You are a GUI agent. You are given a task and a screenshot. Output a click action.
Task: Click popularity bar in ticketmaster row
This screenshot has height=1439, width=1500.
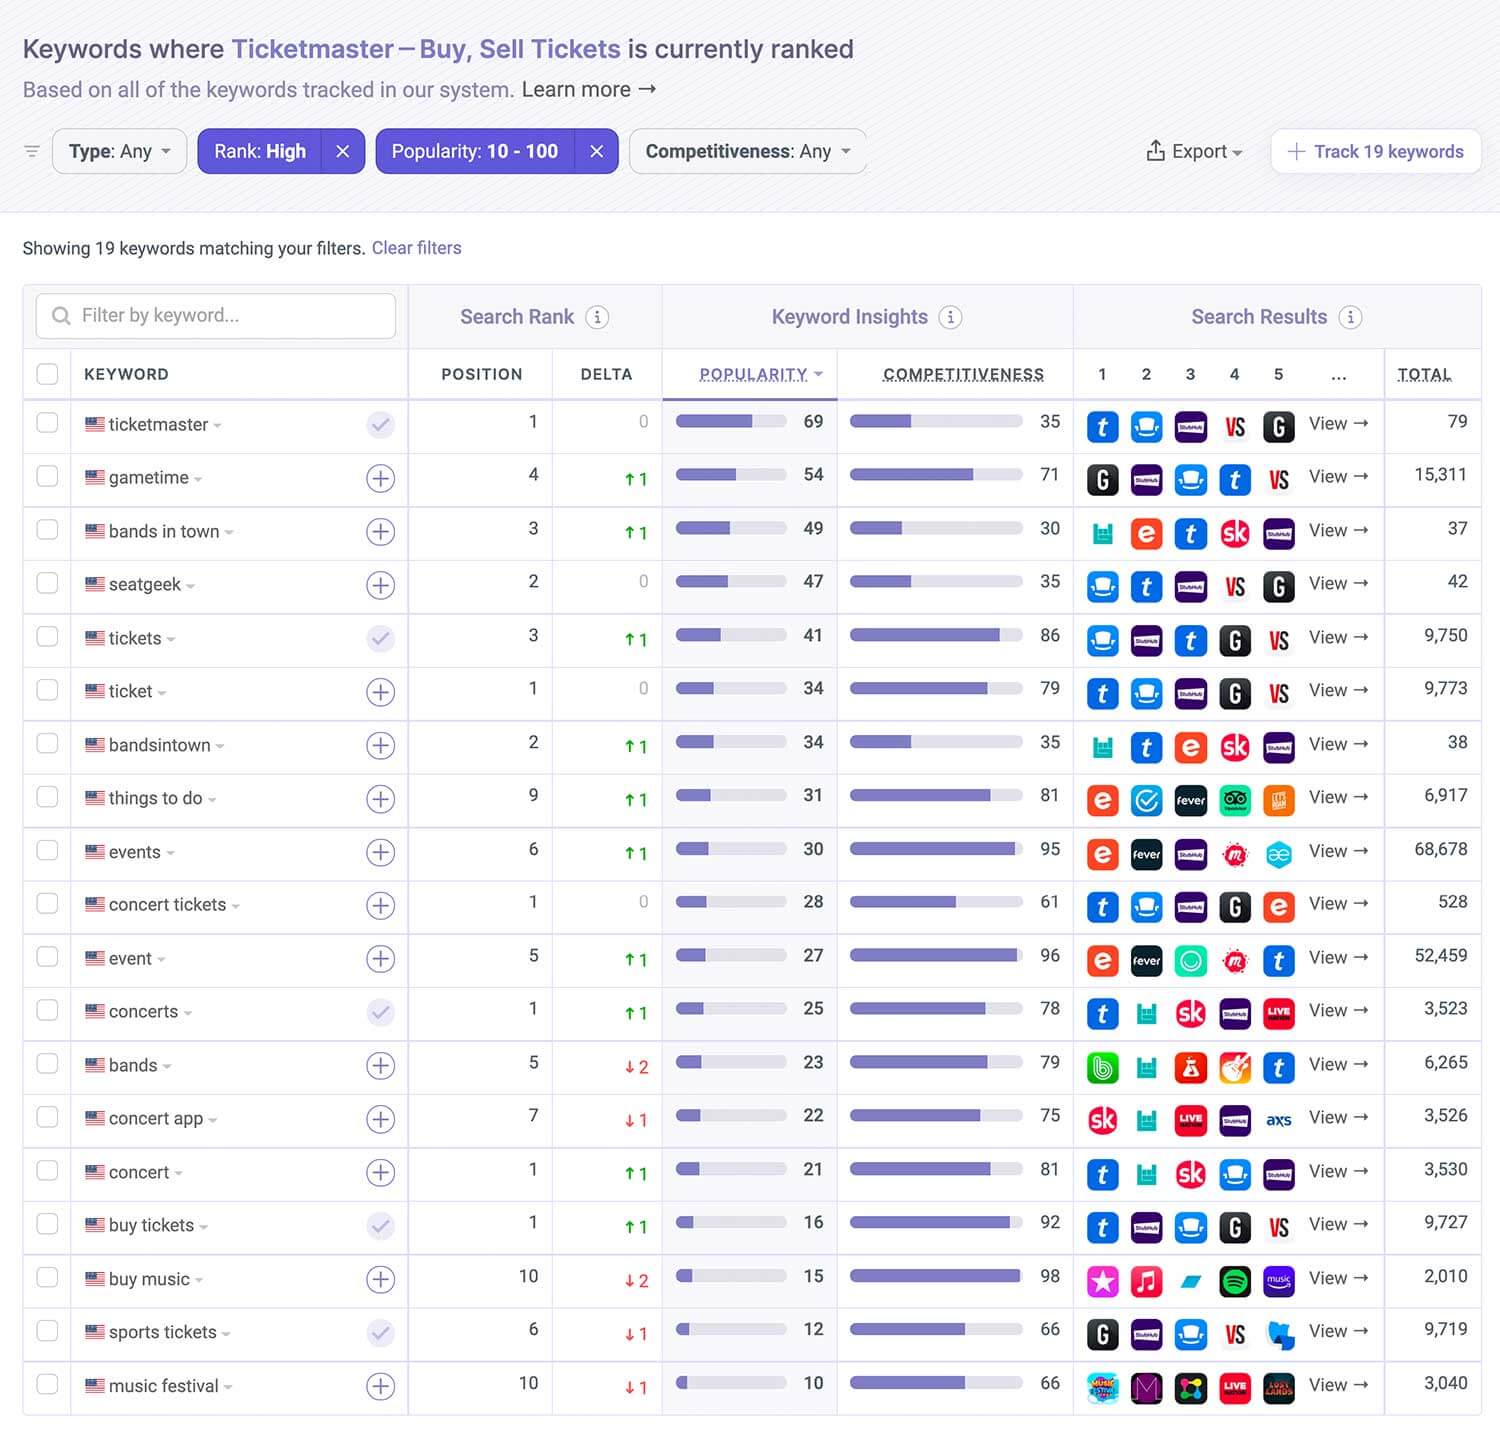(731, 421)
